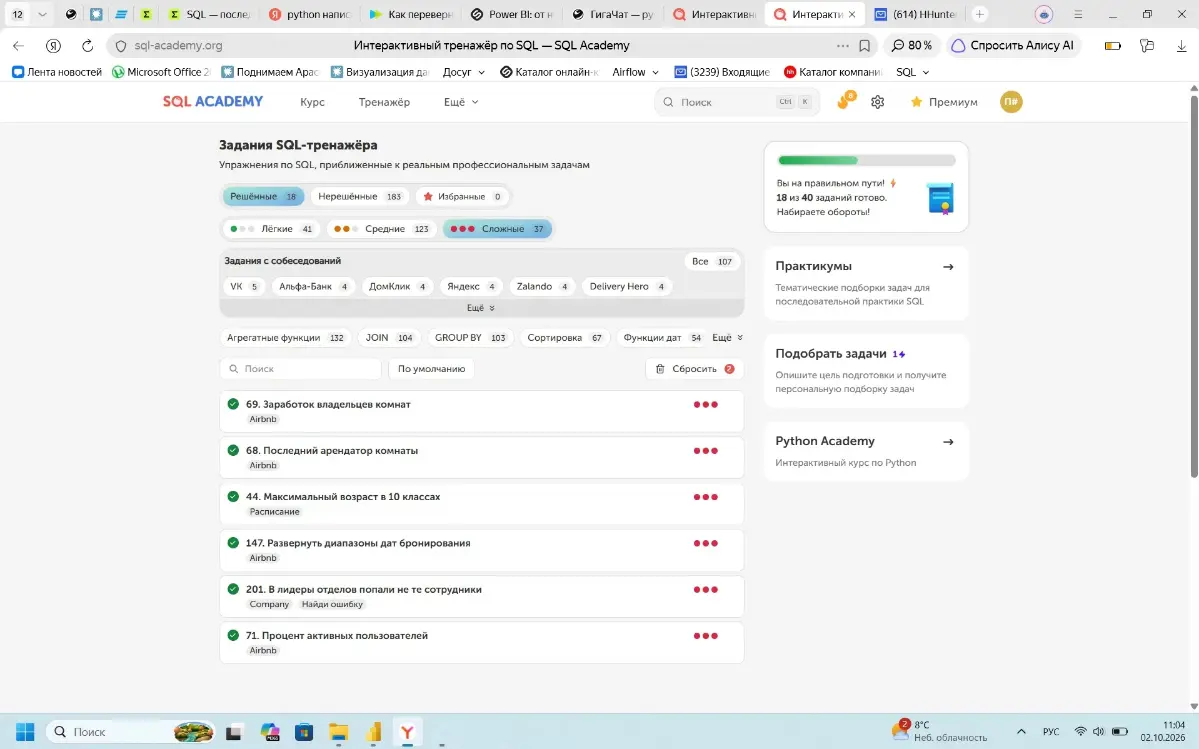1199x749 pixels.
Task: Click the SQL Academy logo
Action: (x=213, y=102)
